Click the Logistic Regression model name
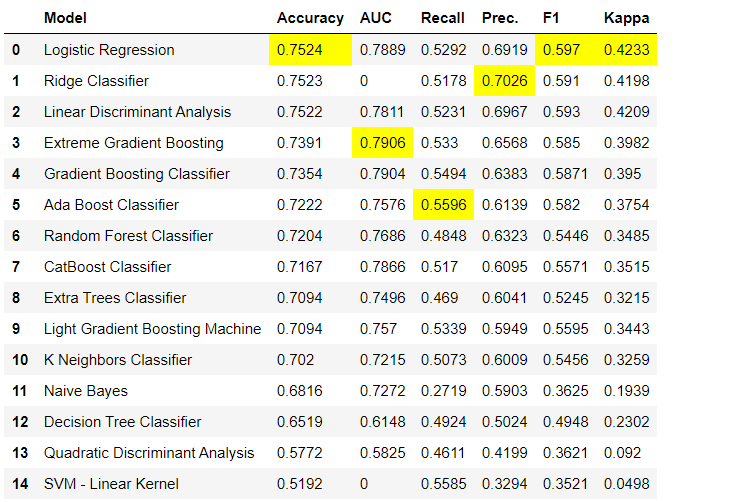The height and width of the screenshot is (502, 731). point(109,50)
